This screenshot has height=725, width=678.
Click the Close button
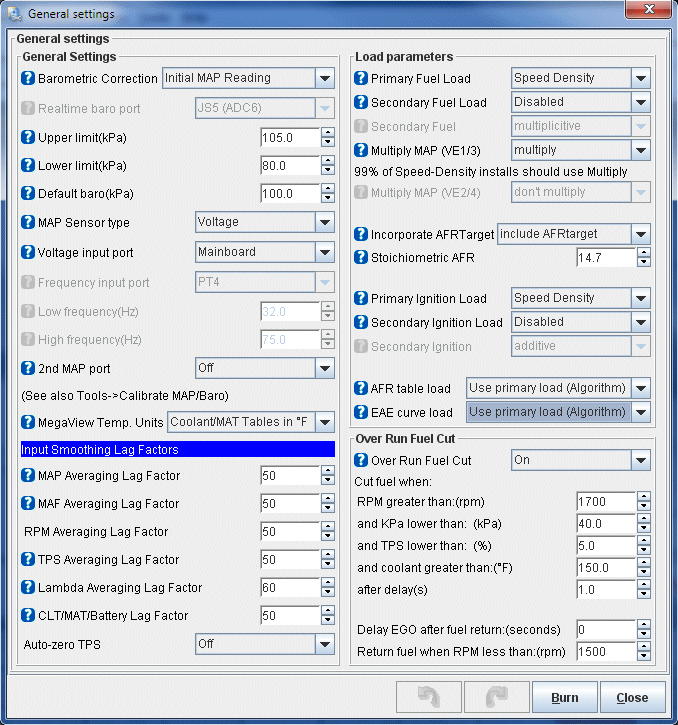(632, 697)
